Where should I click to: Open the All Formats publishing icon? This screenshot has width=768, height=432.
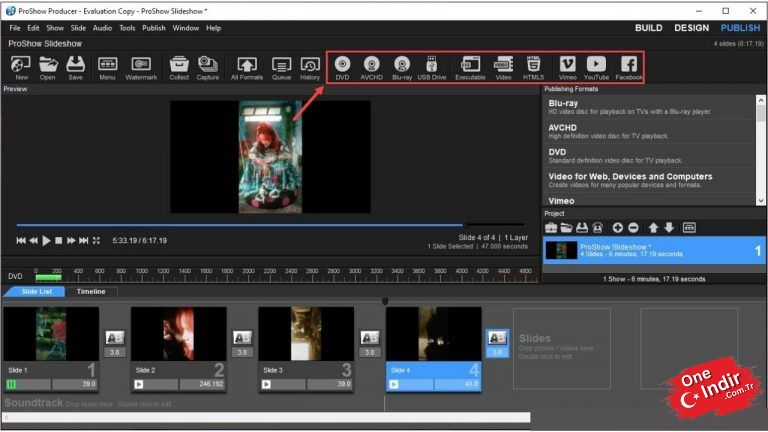click(x=247, y=68)
